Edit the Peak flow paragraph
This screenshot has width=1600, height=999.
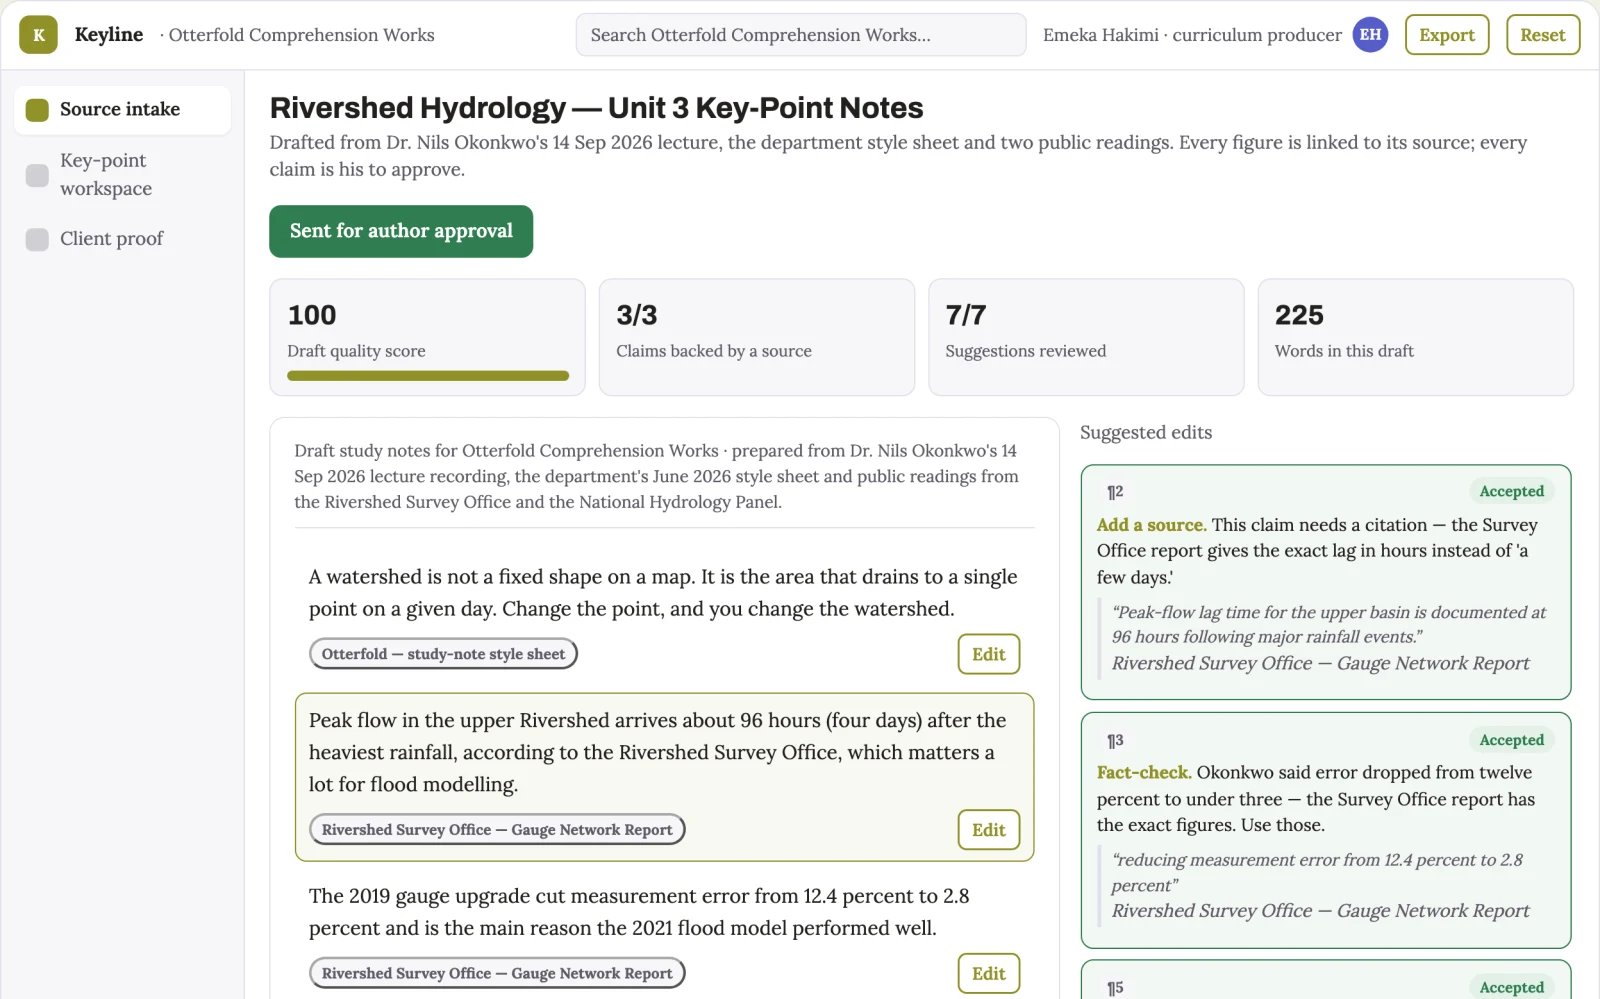point(989,830)
